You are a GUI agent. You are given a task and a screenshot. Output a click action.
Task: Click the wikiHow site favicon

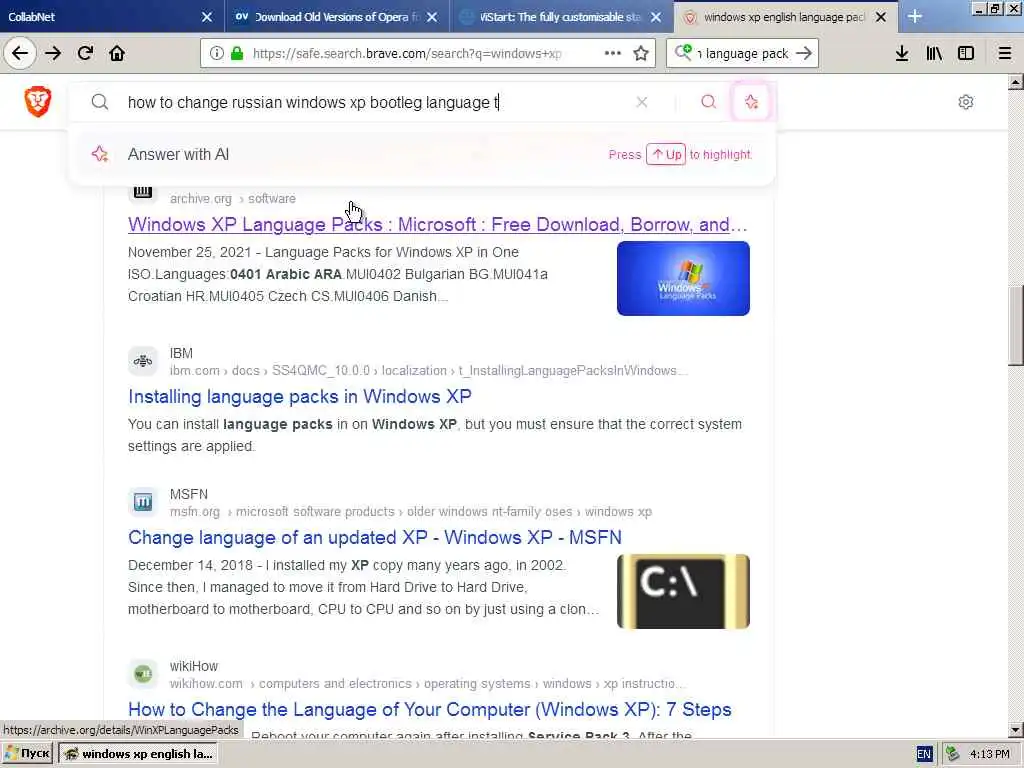[x=143, y=674]
